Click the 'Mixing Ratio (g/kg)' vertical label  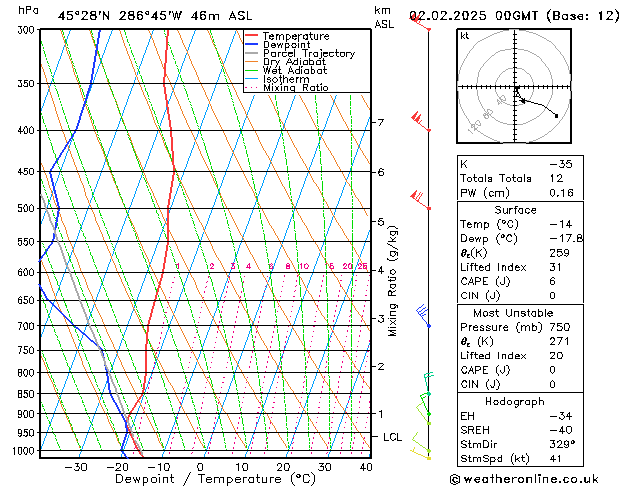pyautogui.click(x=392, y=281)
